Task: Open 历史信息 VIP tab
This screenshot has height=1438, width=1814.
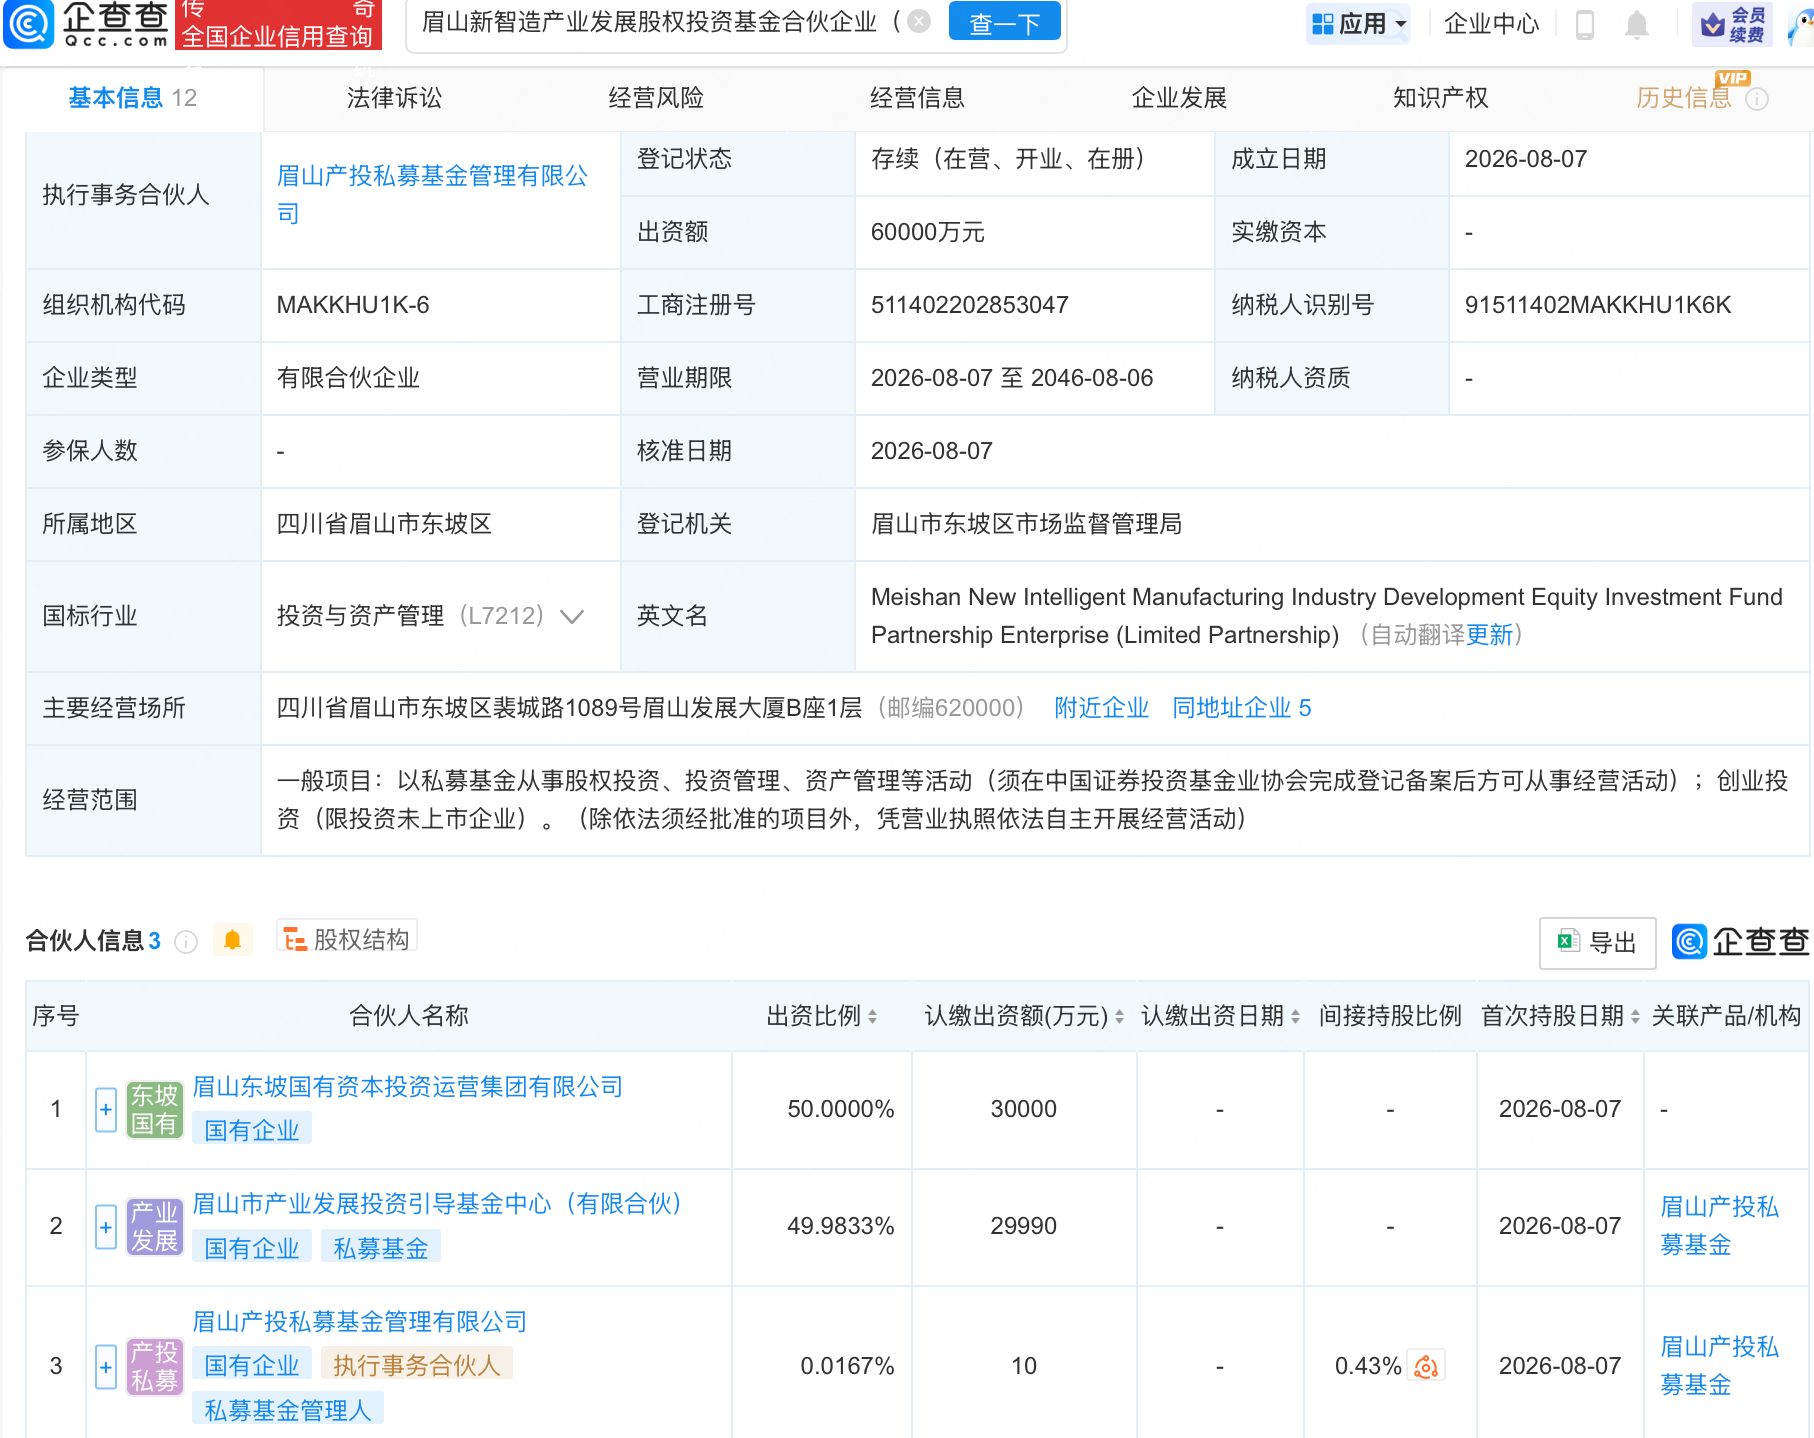Action: [1684, 98]
